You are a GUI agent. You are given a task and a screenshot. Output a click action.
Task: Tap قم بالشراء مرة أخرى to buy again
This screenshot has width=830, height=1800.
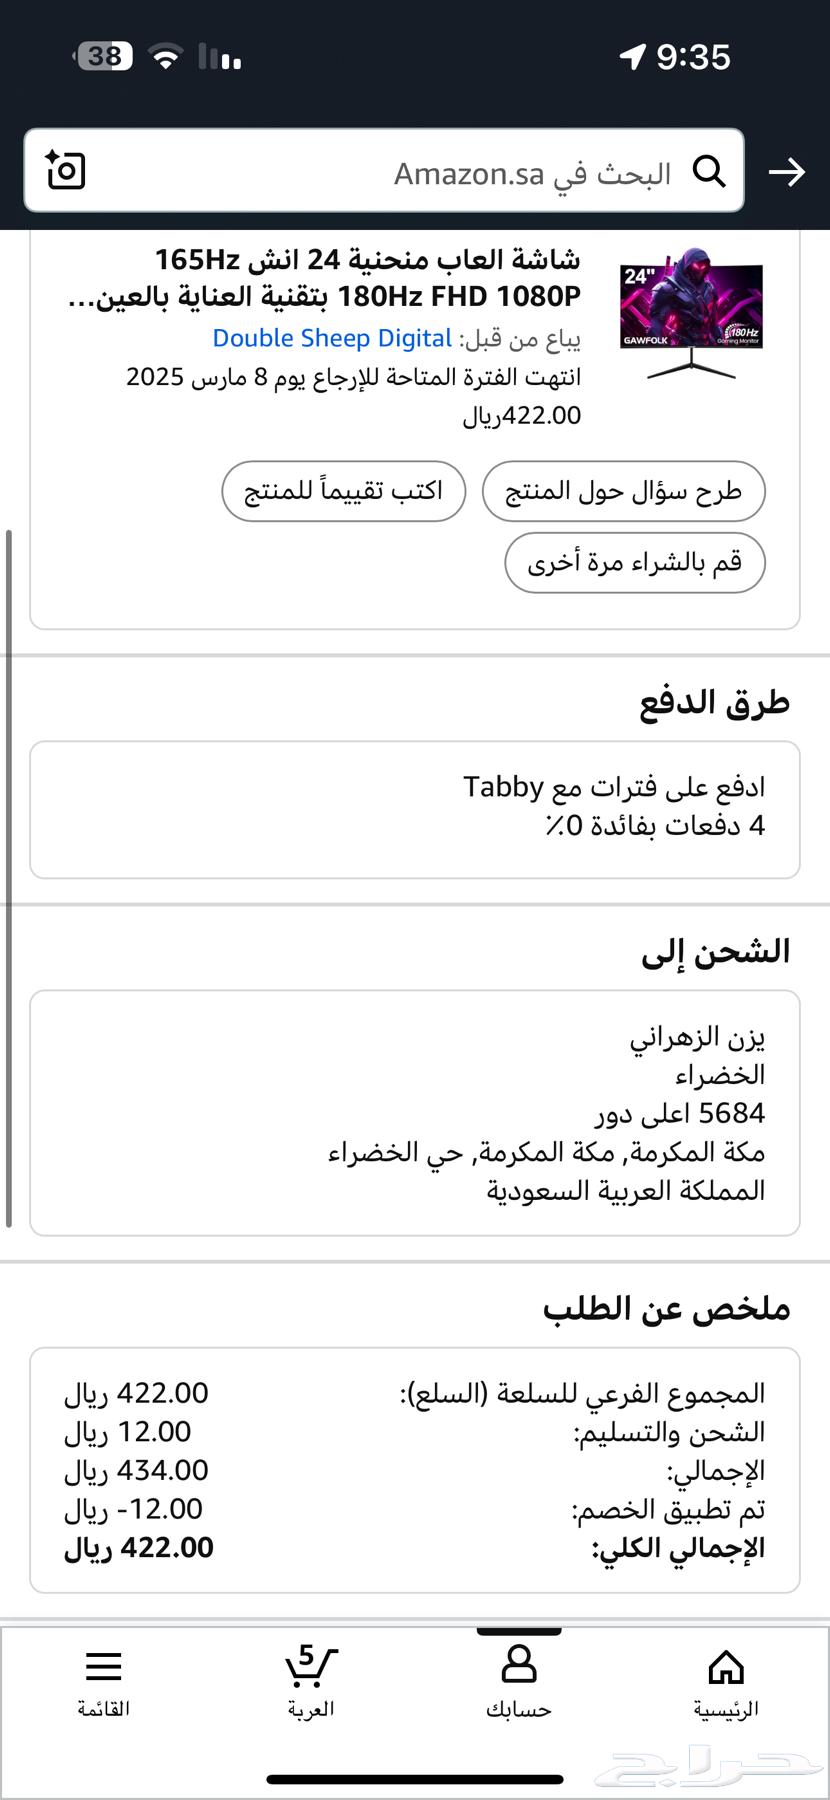pos(635,563)
